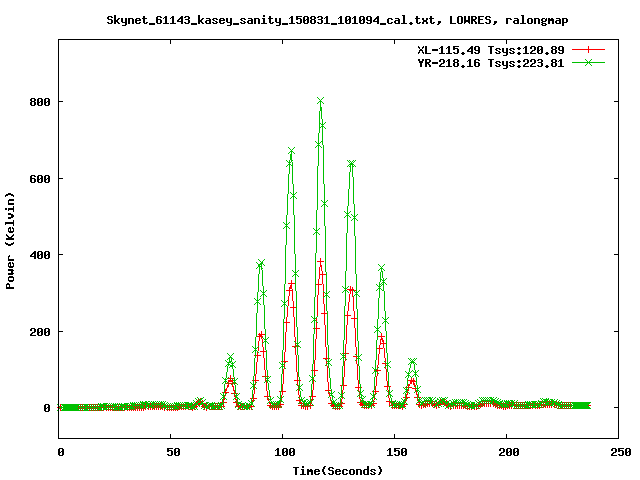This screenshot has height=480, width=640.
Task: Click the 100 tick label on the x-axis
Action: point(283,452)
